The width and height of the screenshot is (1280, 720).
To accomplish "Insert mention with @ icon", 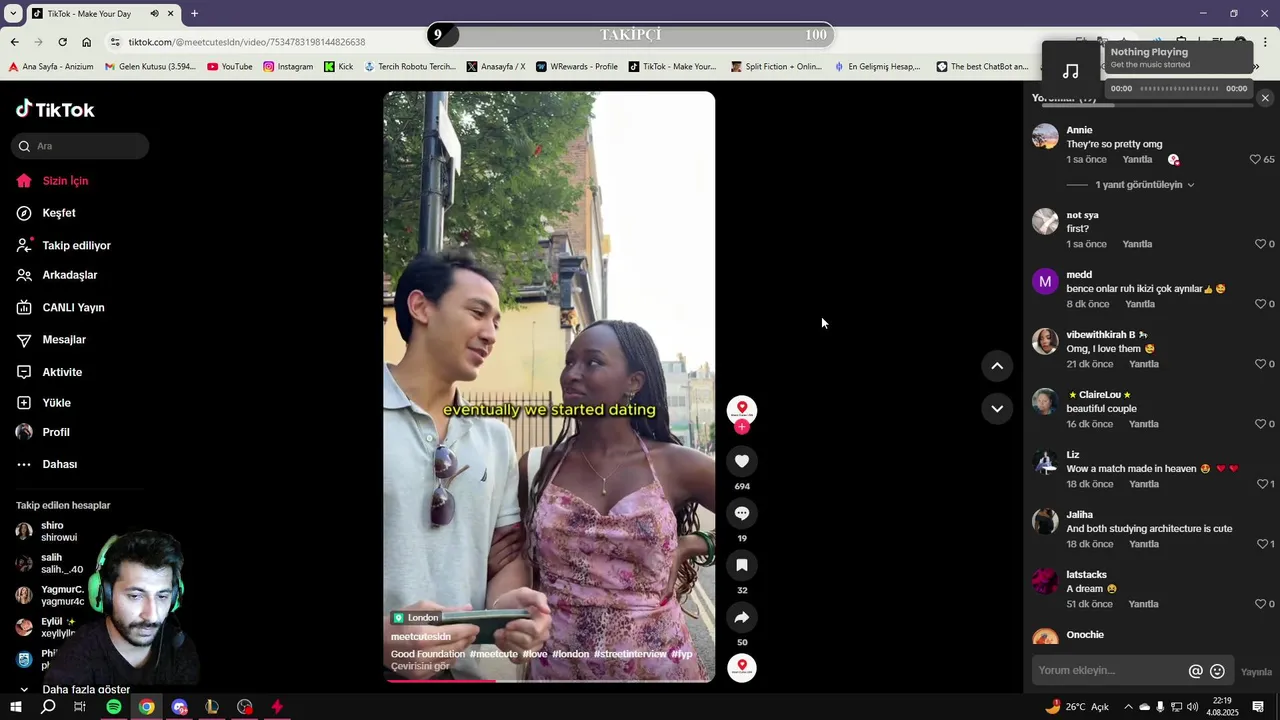I will pyautogui.click(x=1195, y=671).
